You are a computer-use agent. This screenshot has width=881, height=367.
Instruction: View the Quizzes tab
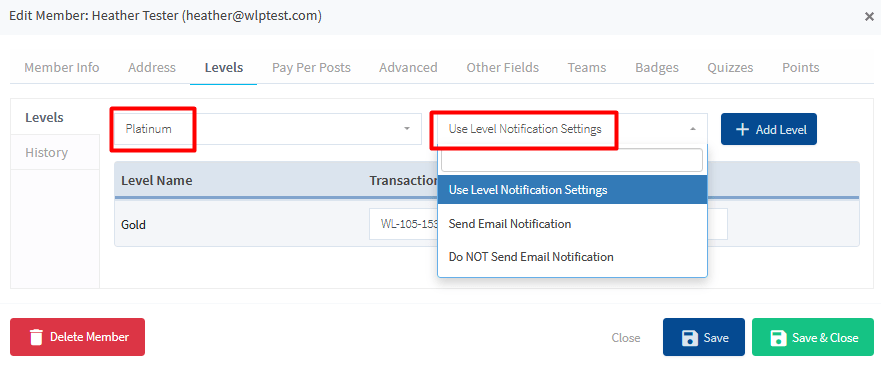730,67
